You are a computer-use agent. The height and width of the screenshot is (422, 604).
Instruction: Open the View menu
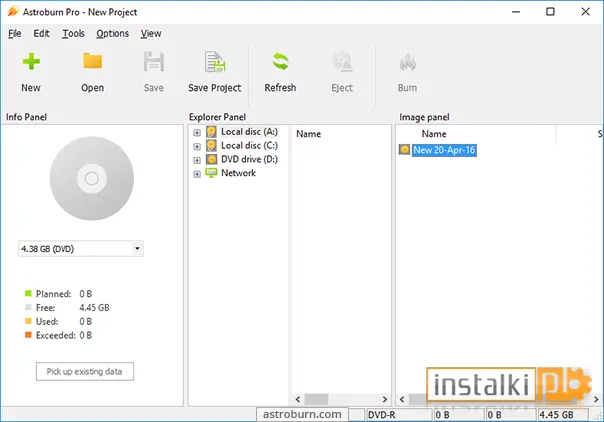[x=151, y=33]
